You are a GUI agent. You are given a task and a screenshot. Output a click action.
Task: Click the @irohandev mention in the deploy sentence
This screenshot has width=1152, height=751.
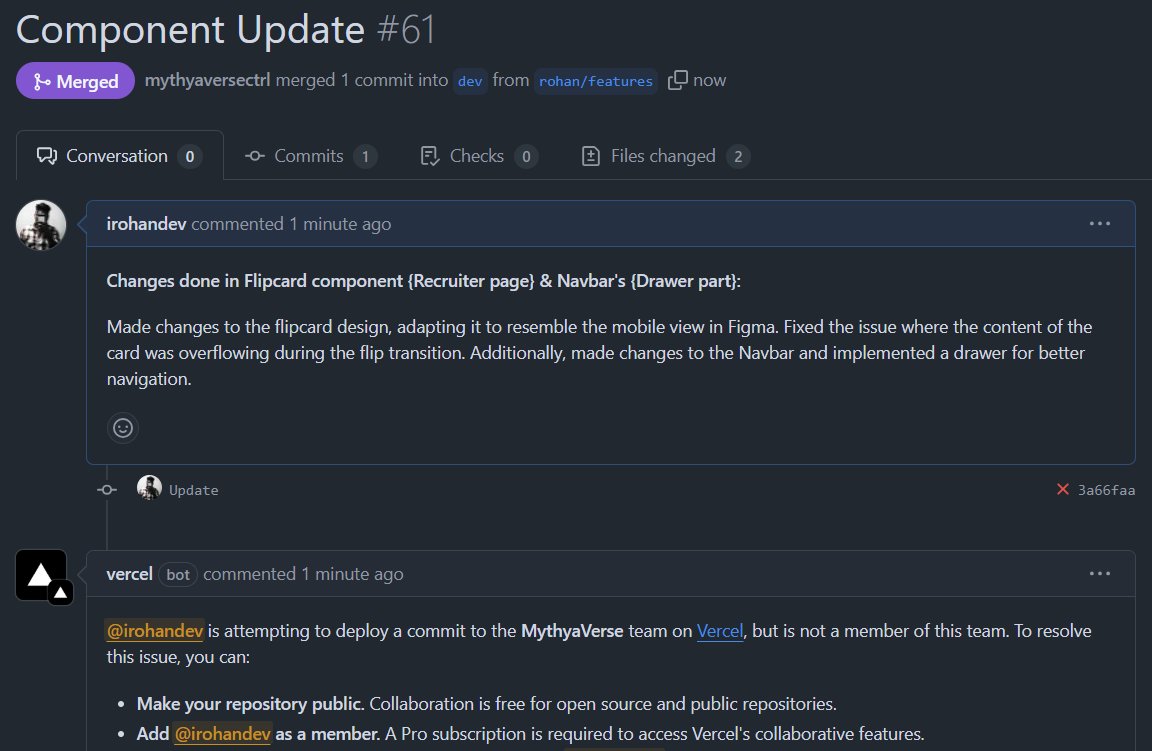point(155,630)
